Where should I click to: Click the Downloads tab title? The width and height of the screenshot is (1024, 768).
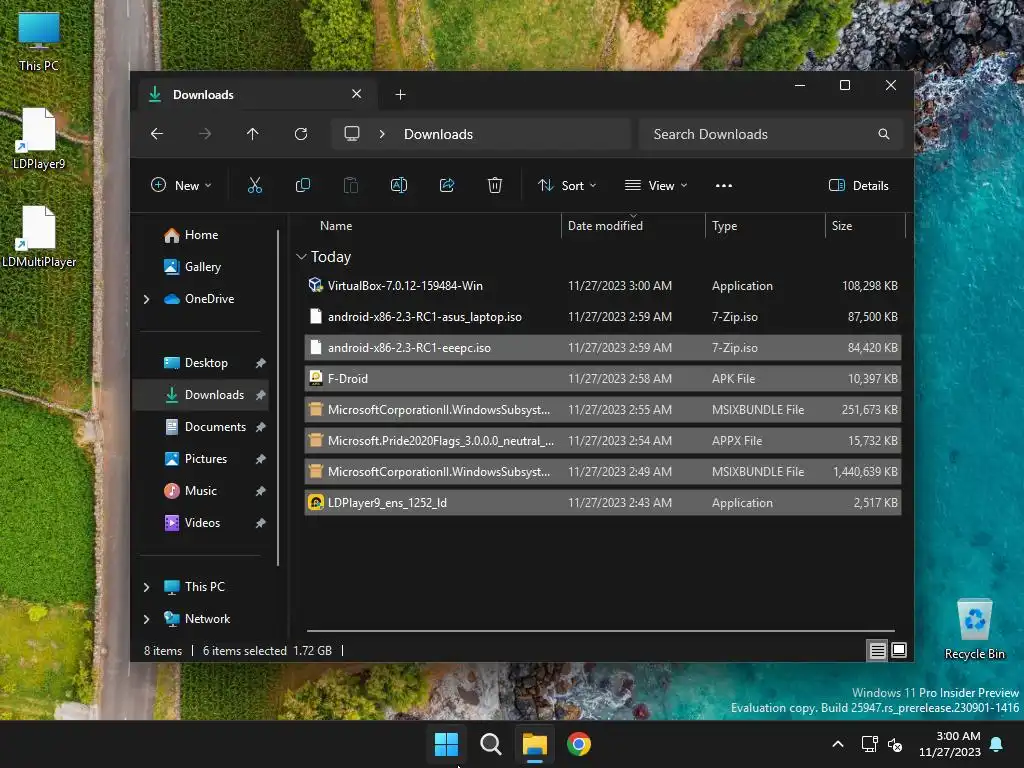click(203, 95)
